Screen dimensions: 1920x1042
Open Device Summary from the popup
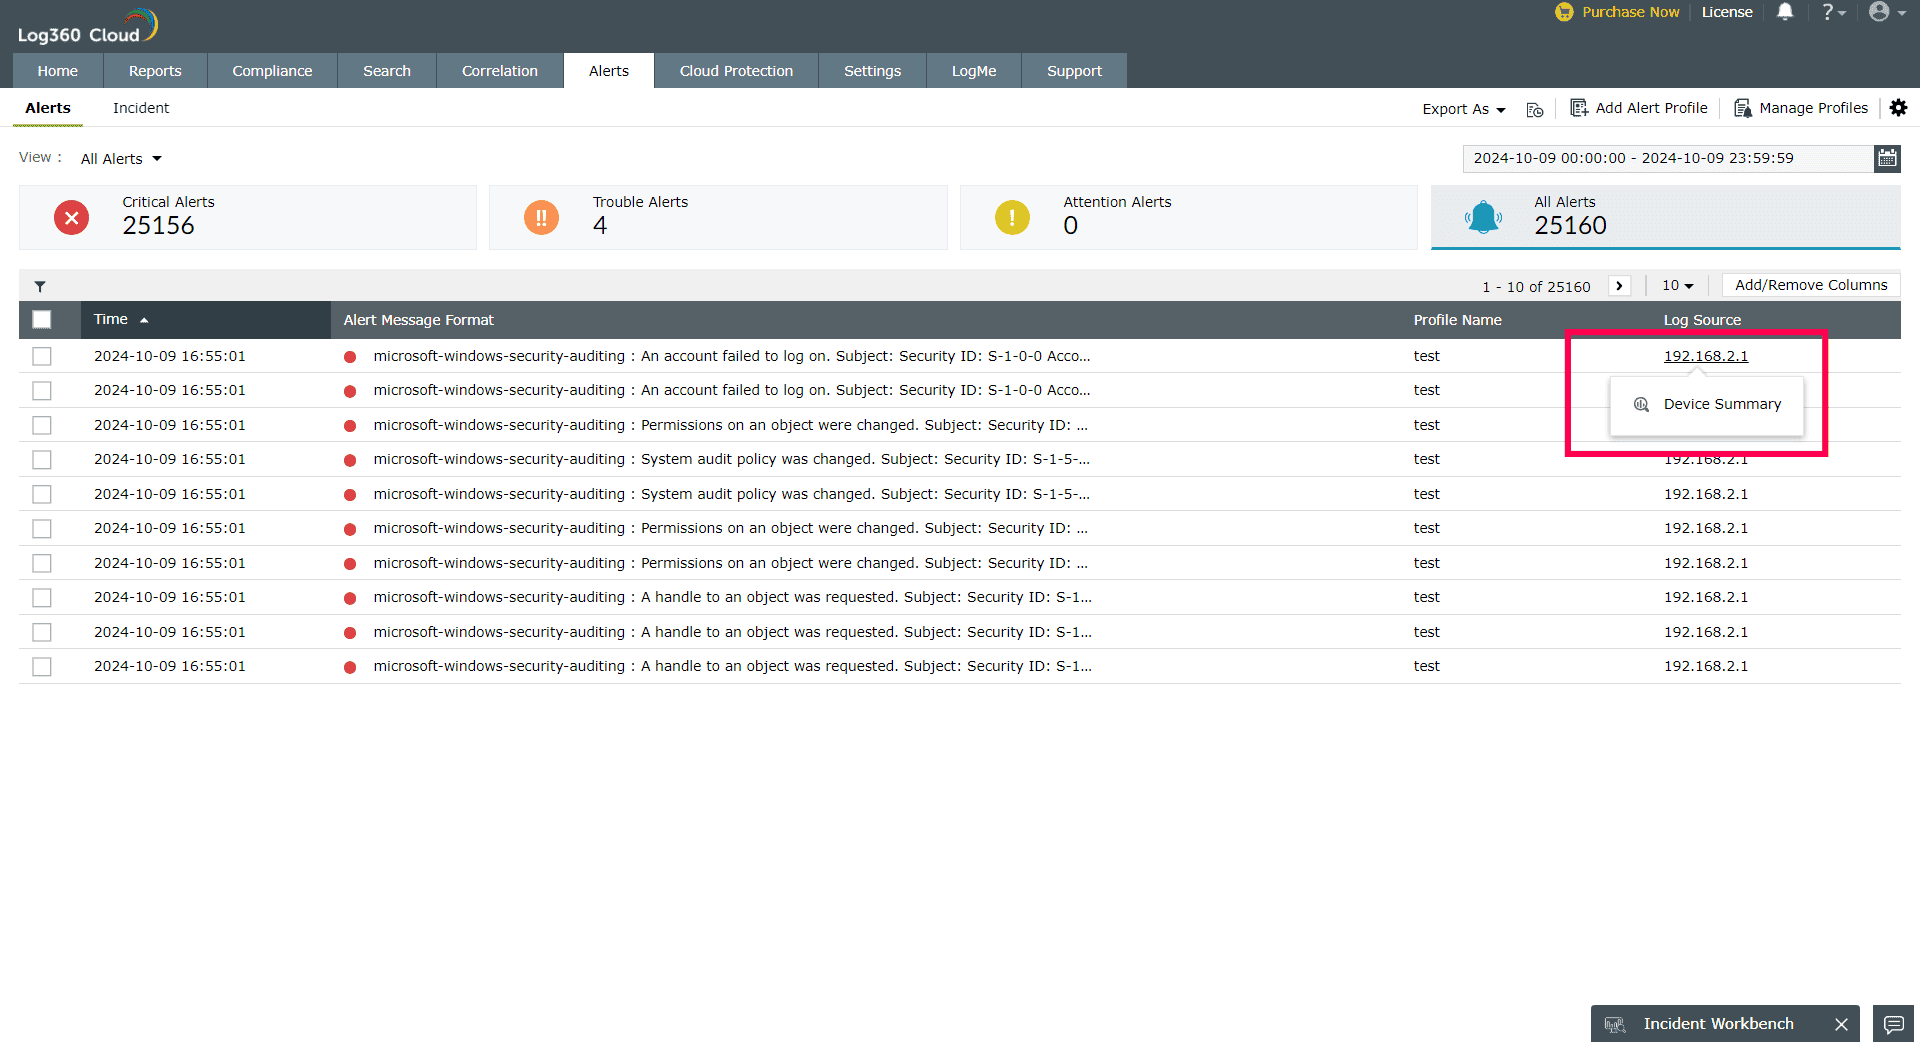pos(1708,404)
